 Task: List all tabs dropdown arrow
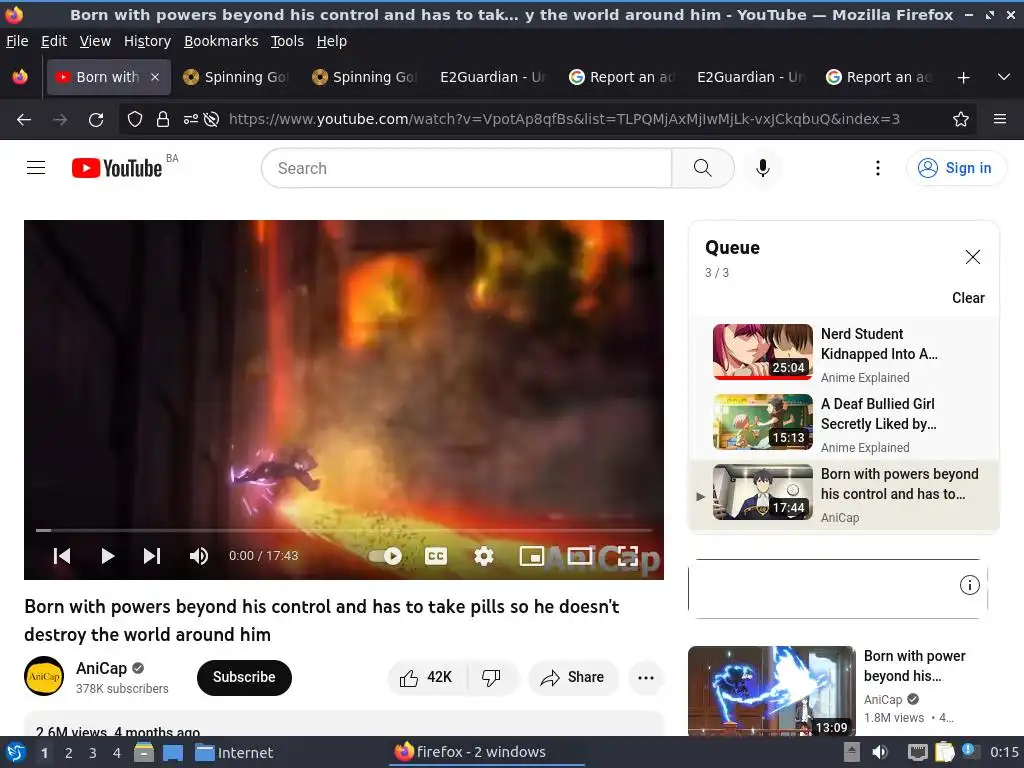tap(1004, 78)
